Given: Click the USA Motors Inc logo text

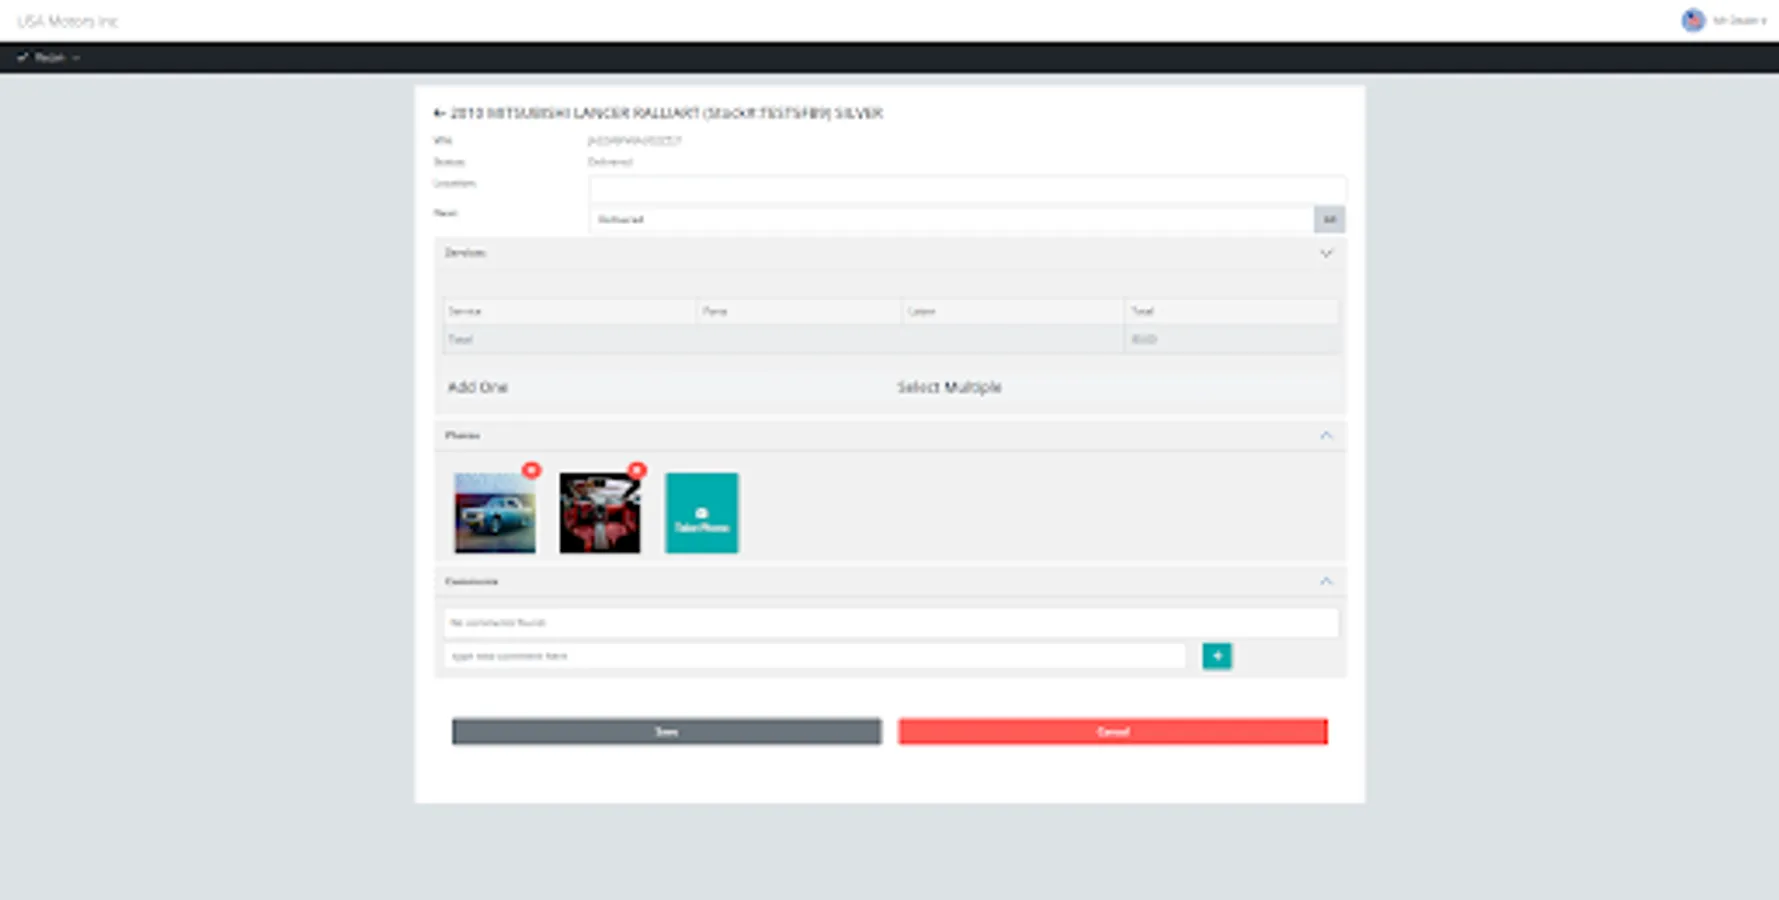Looking at the screenshot, I should [67, 21].
